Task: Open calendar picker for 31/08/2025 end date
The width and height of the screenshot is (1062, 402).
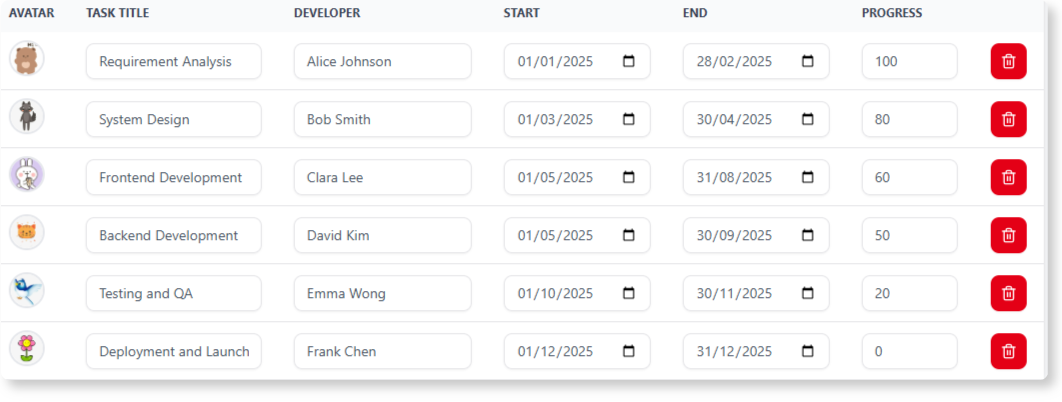Action: pyautogui.click(x=808, y=177)
